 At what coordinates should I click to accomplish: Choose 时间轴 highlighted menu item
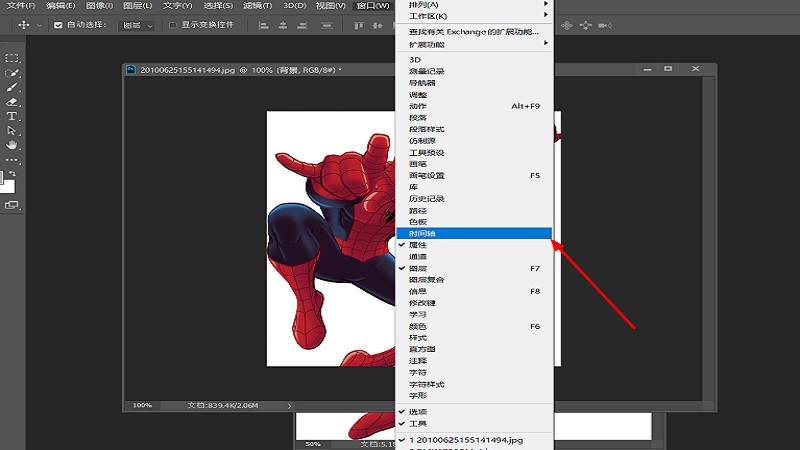[474, 233]
